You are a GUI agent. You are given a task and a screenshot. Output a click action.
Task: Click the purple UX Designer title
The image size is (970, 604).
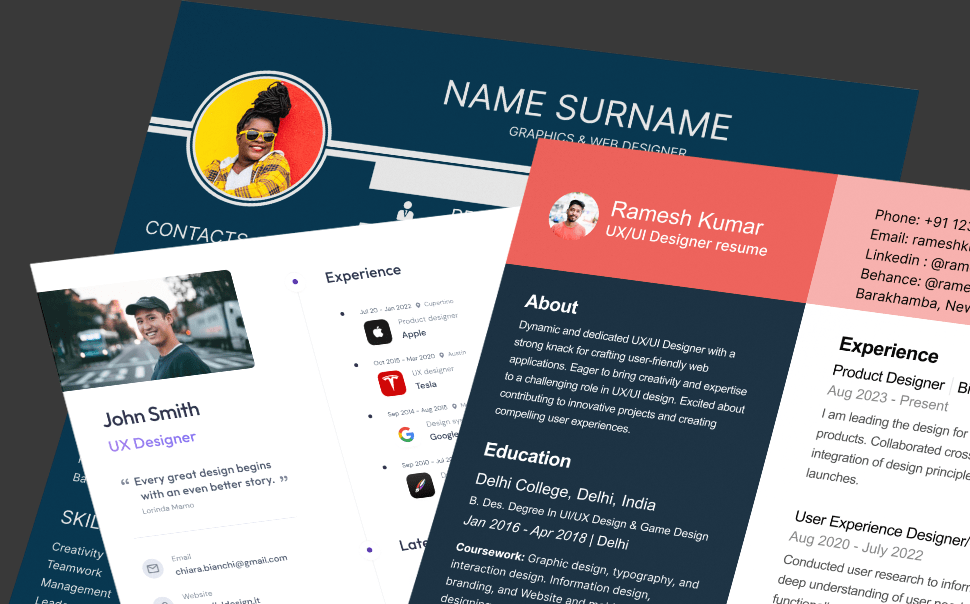click(x=152, y=440)
